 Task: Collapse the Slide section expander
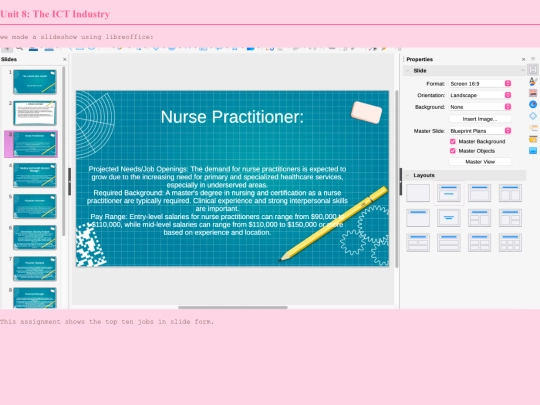(408, 71)
